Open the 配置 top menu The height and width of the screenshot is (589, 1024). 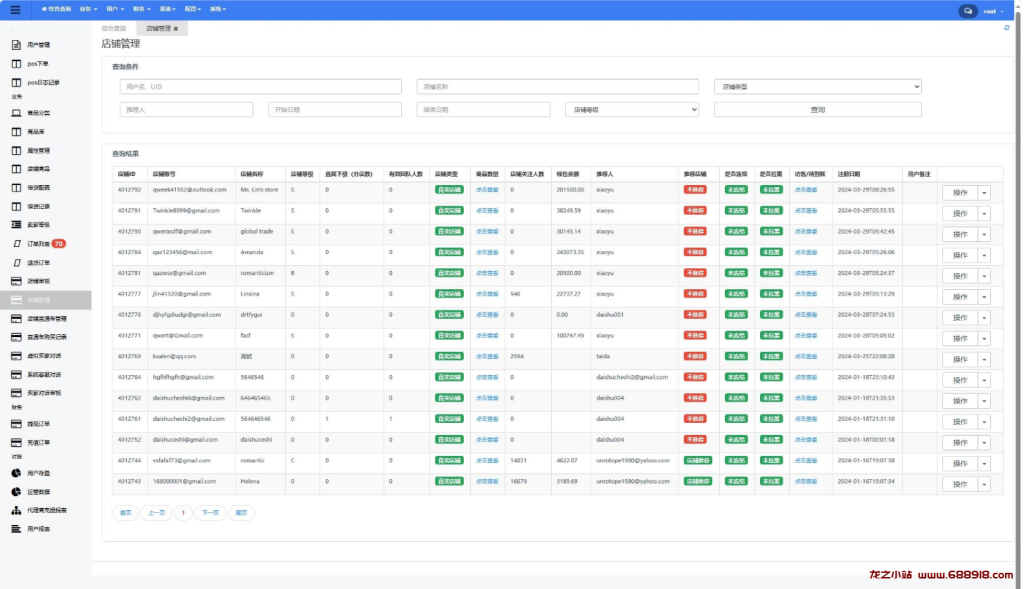pyautogui.click(x=193, y=9)
